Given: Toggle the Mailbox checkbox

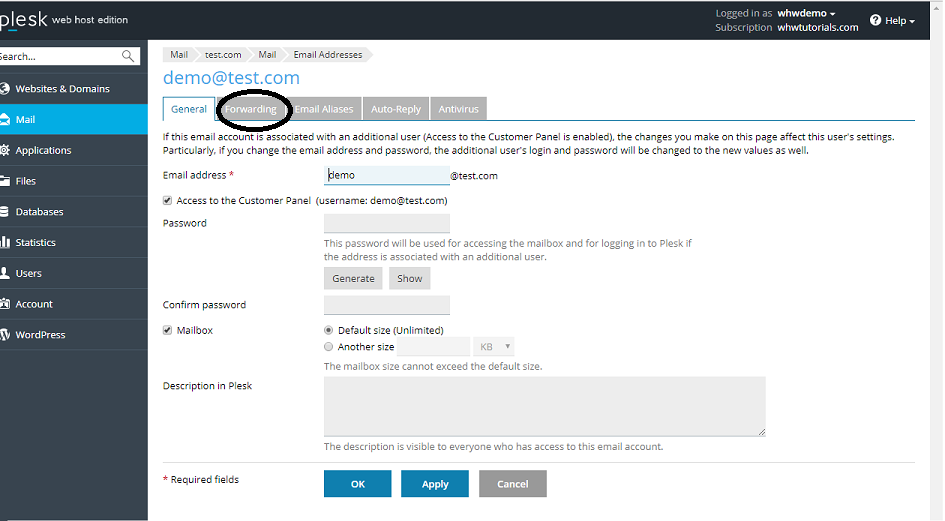Looking at the screenshot, I should [168, 331].
